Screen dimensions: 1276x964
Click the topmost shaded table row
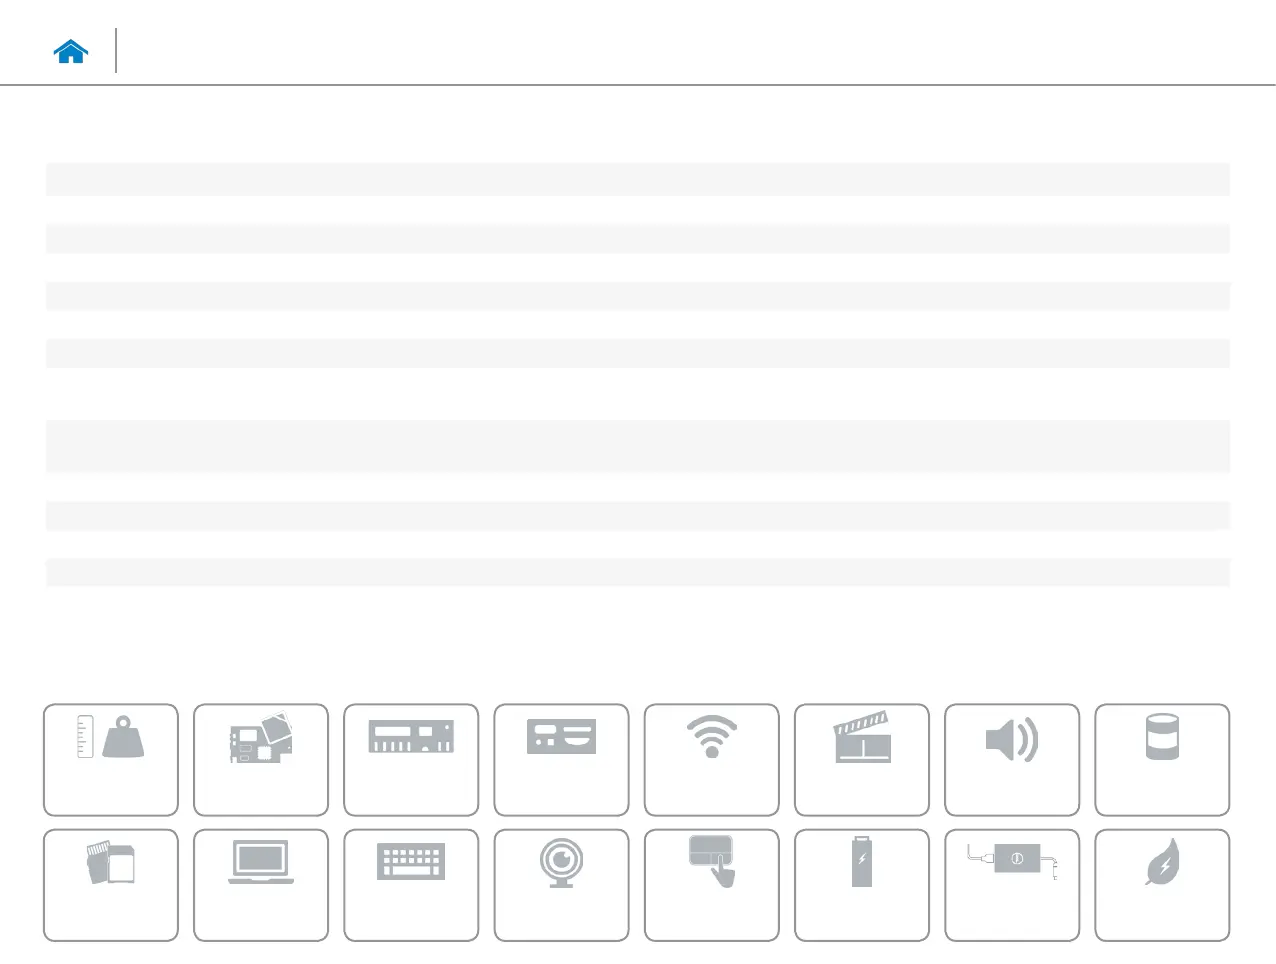(x=637, y=180)
